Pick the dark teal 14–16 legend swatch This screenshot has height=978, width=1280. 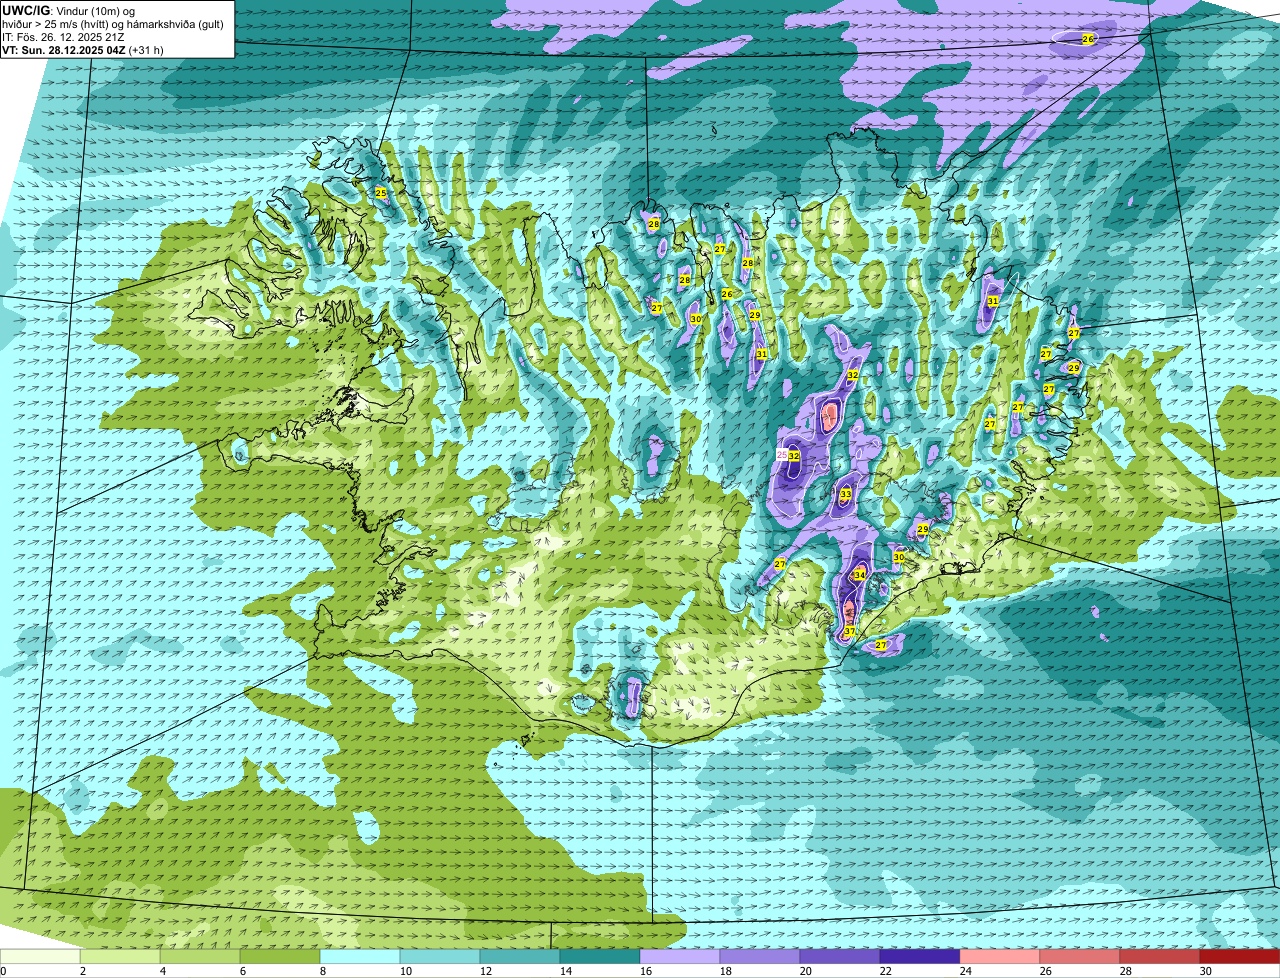click(600, 956)
